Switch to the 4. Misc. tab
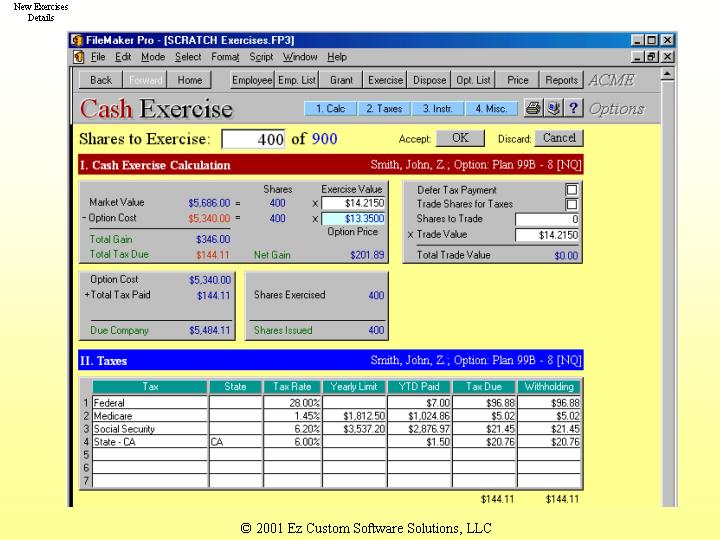720x540 pixels. click(x=491, y=109)
